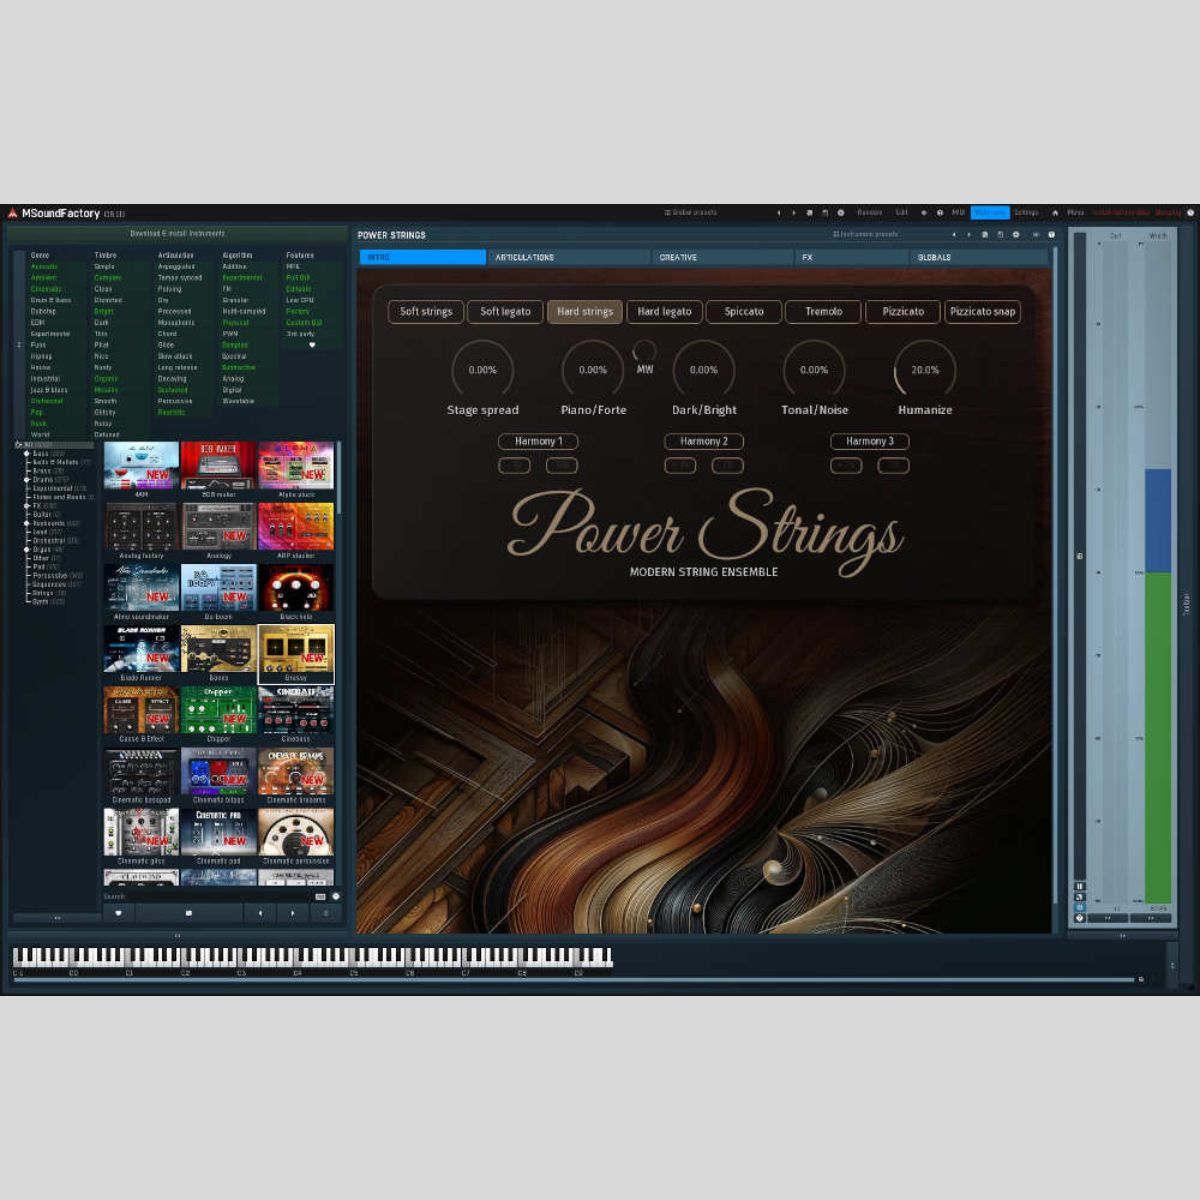Click the Random button in top toolbar

(870, 213)
